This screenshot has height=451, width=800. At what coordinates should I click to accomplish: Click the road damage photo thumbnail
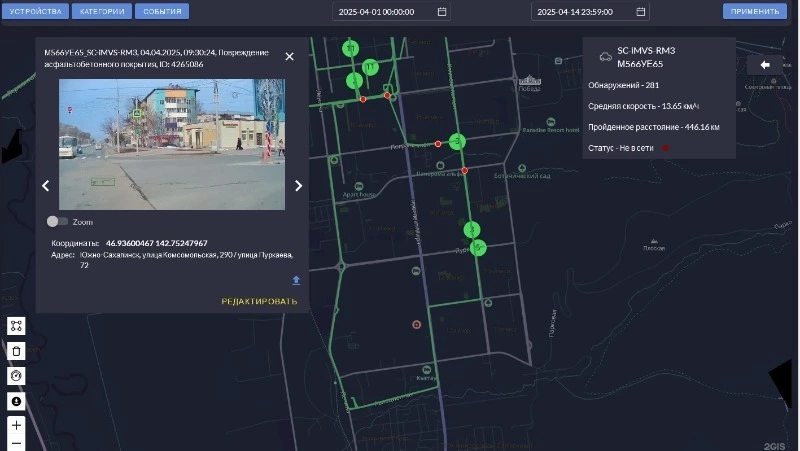172,144
